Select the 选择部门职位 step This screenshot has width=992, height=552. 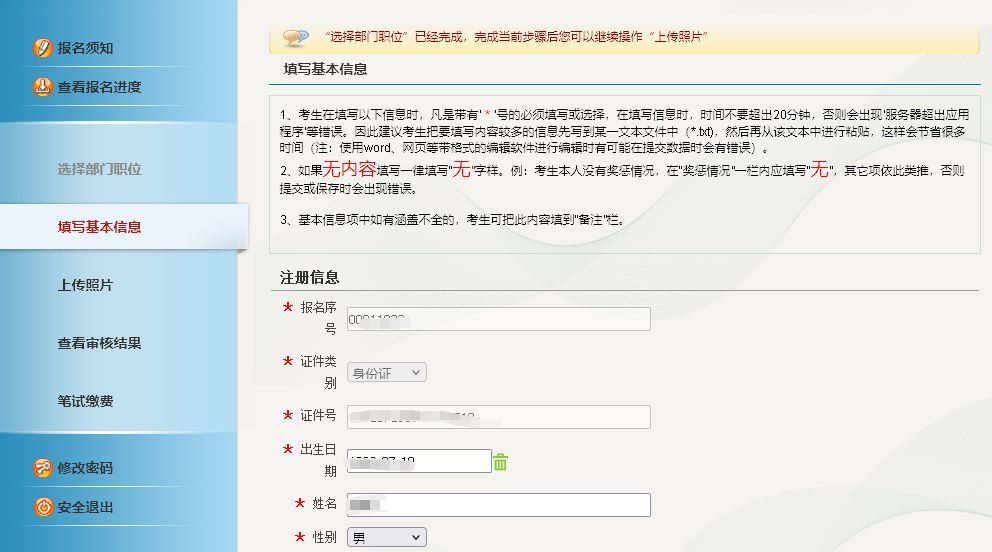(x=99, y=169)
